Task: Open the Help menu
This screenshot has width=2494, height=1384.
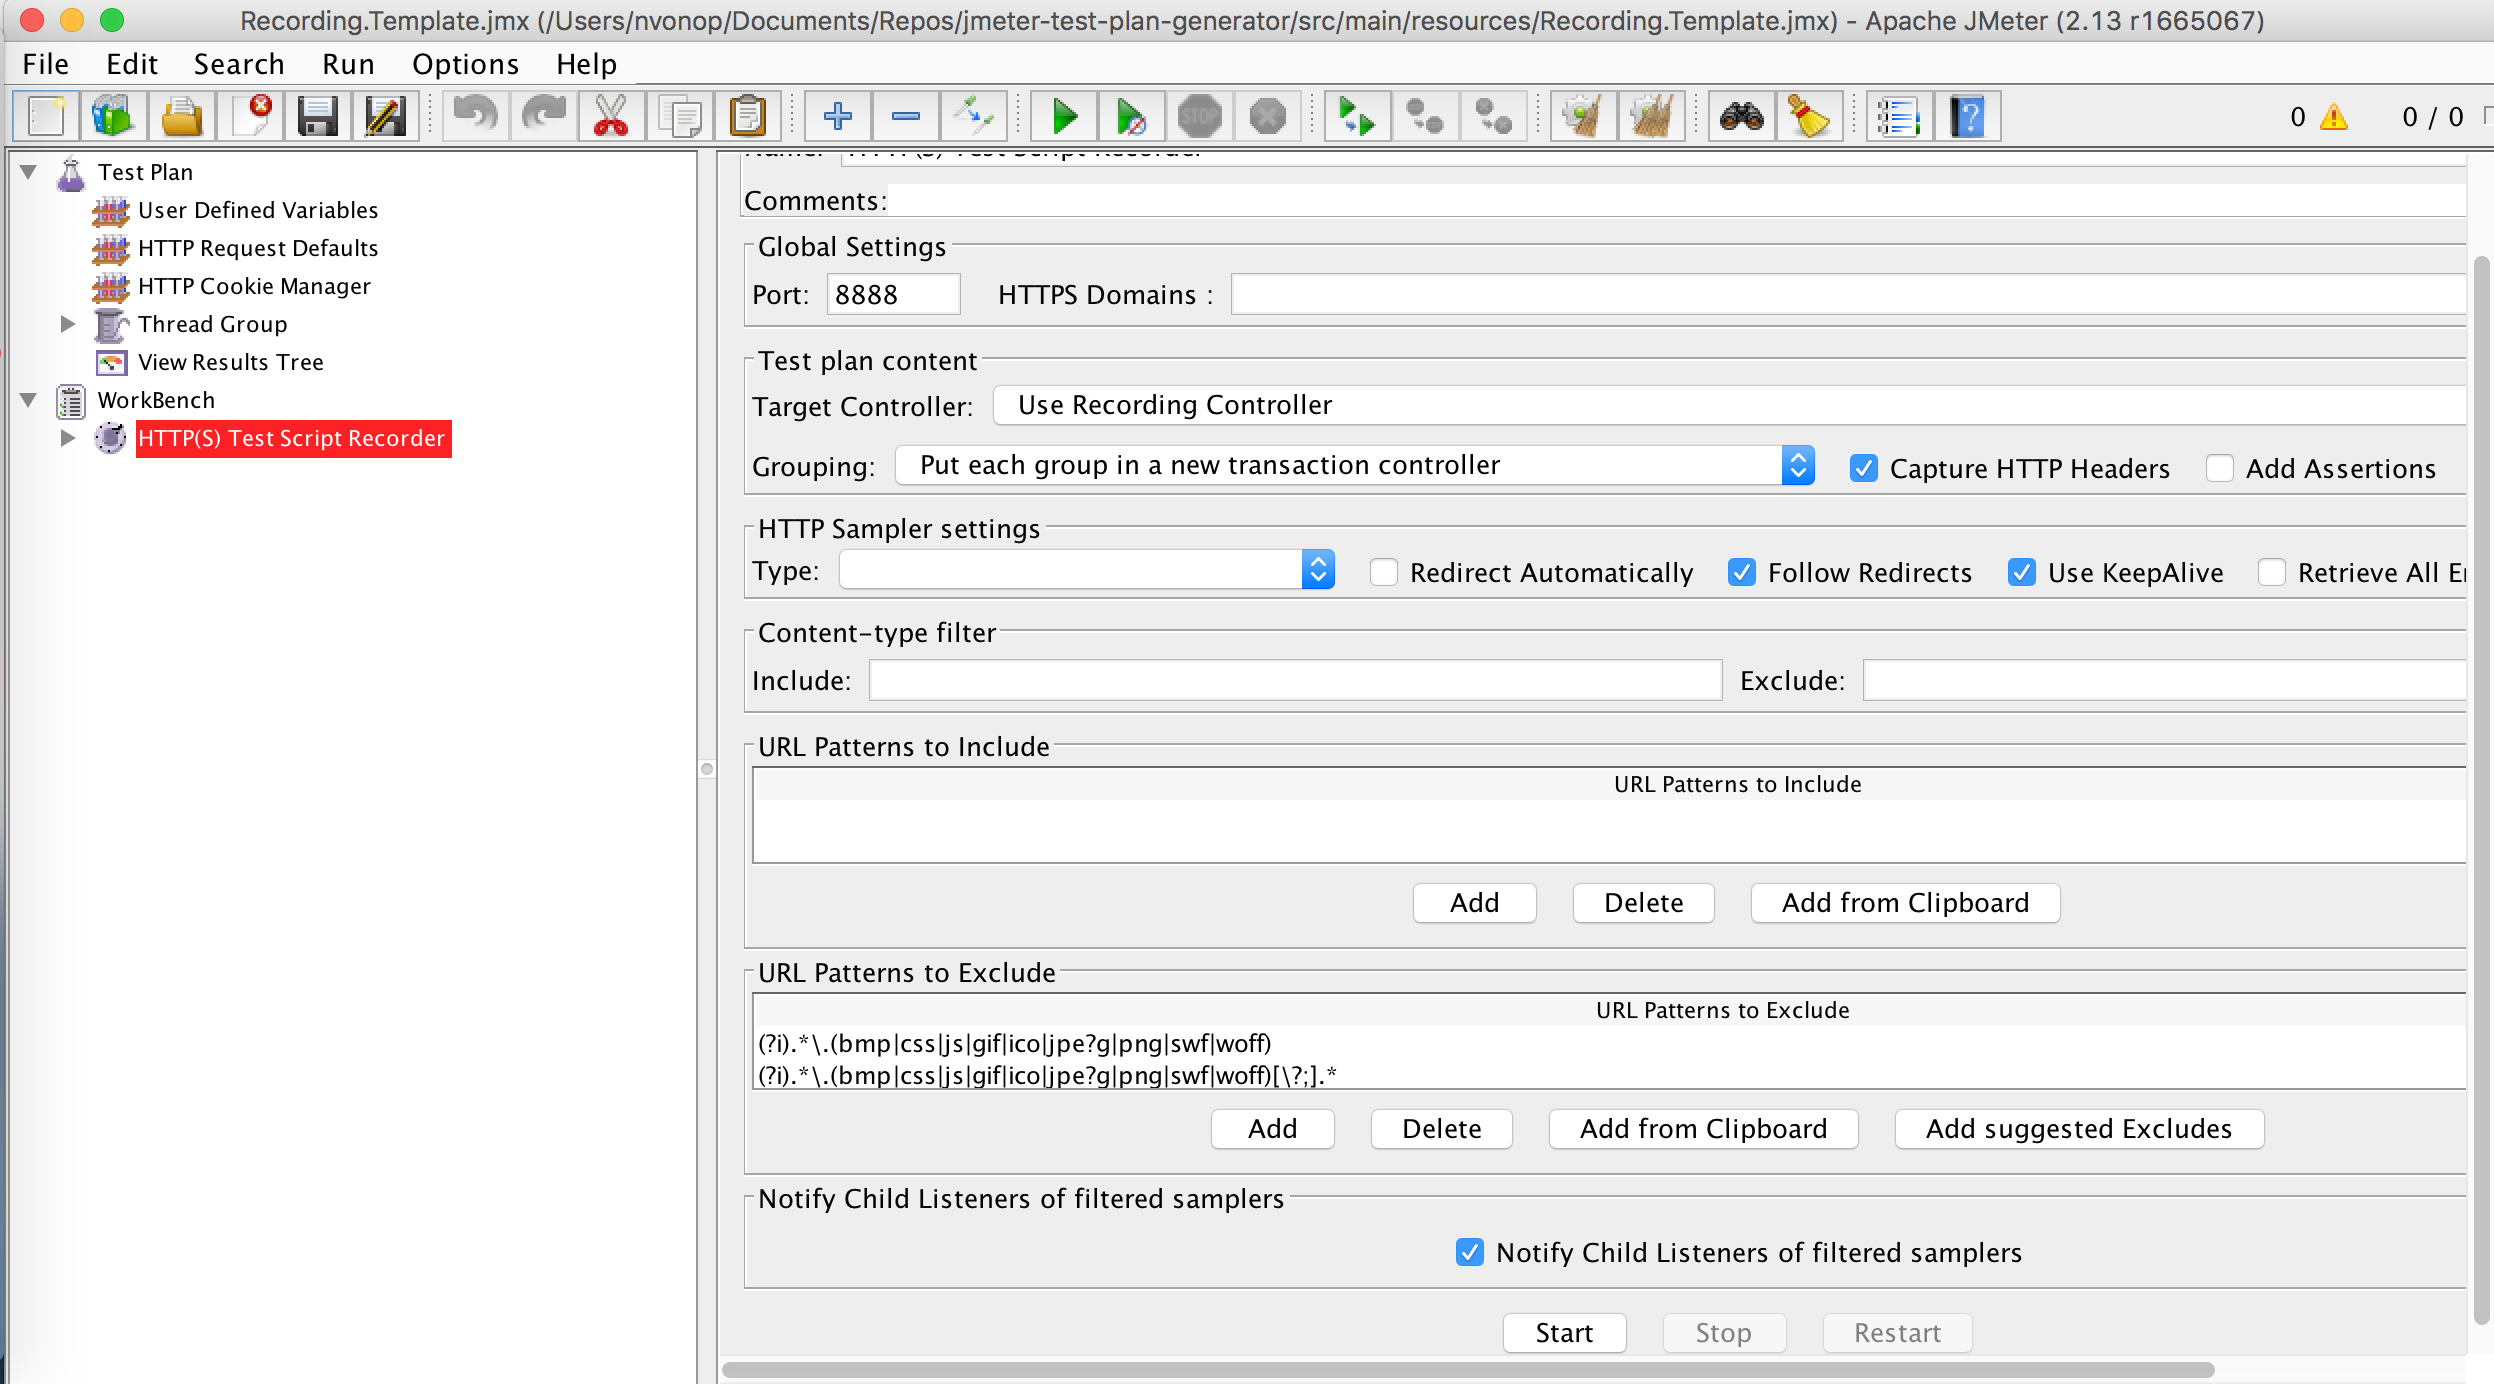Action: pyautogui.click(x=586, y=64)
